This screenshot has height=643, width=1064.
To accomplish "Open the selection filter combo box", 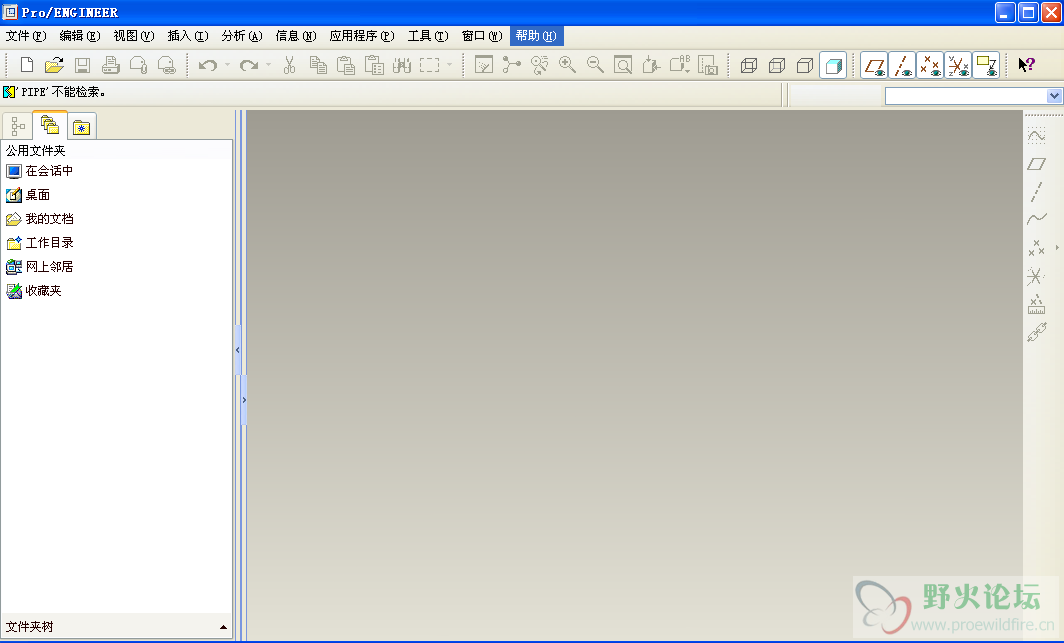I will [973, 96].
